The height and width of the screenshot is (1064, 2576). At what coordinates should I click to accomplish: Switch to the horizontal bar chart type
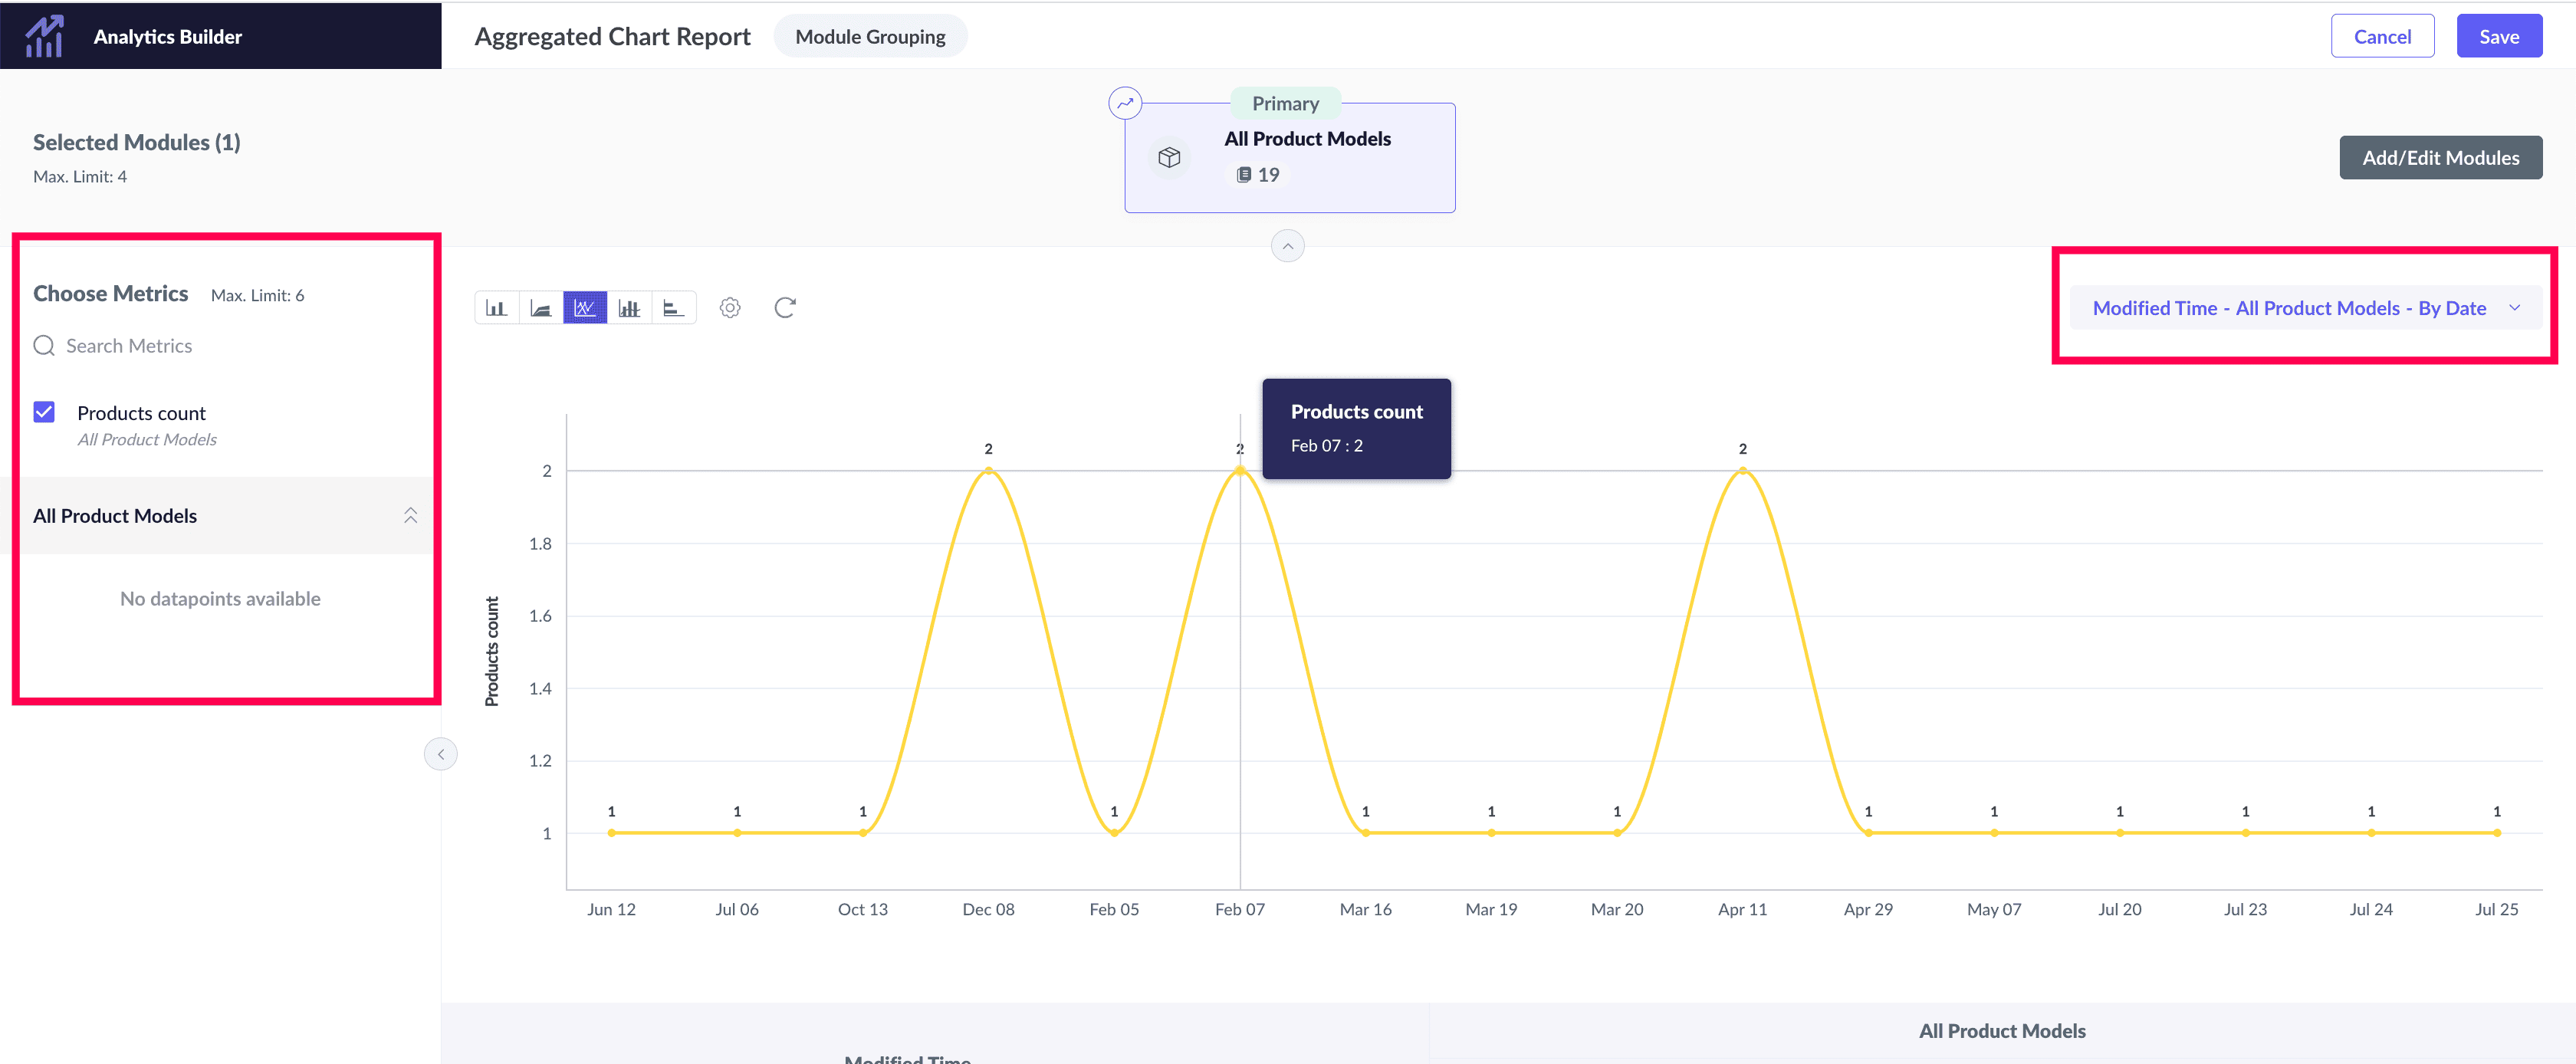click(x=673, y=308)
